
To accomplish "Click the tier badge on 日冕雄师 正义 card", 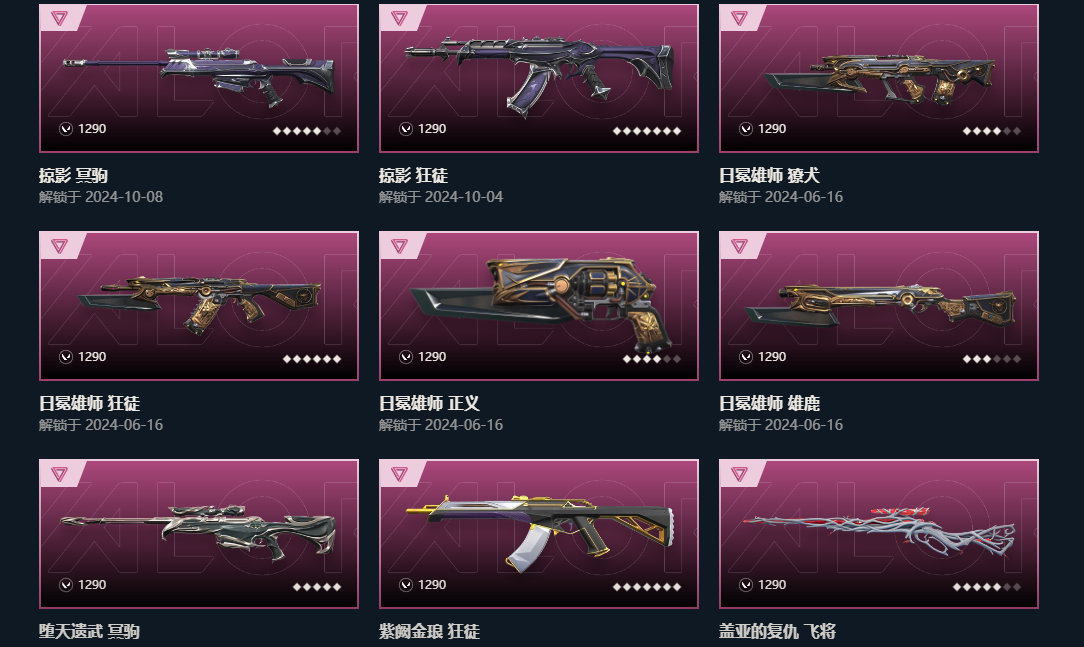I will point(400,246).
